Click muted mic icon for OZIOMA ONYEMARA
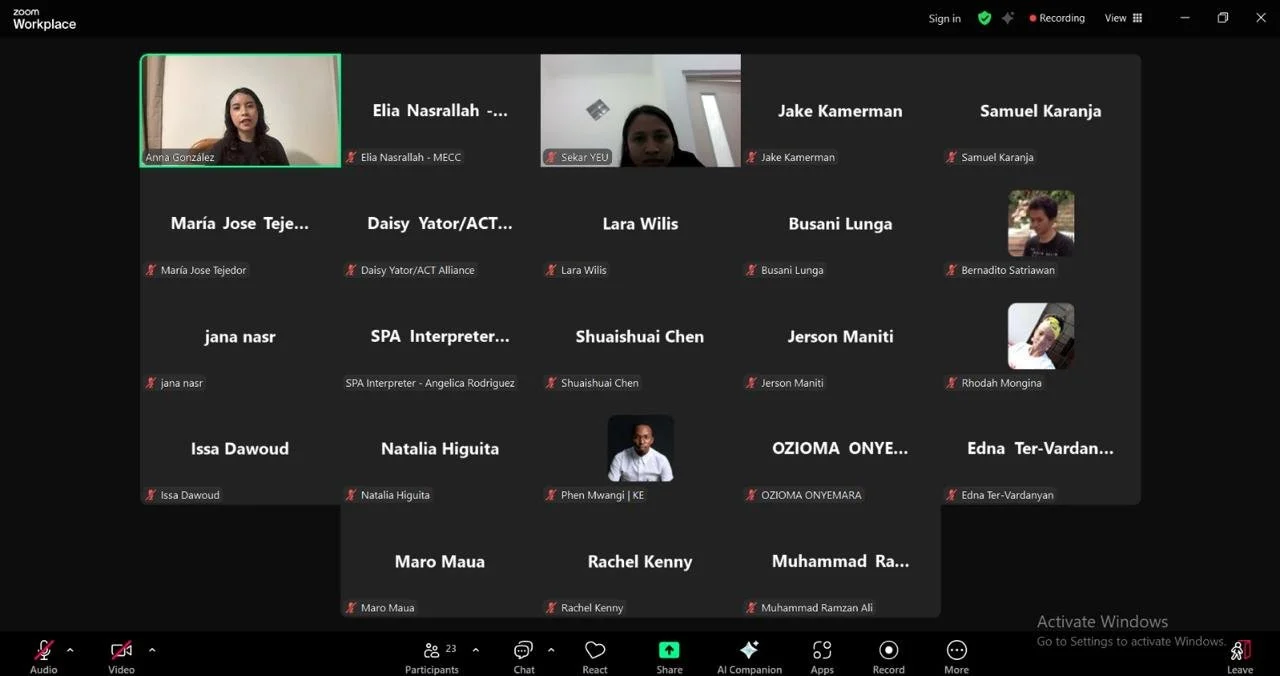This screenshot has width=1280, height=676. tap(751, 495)
